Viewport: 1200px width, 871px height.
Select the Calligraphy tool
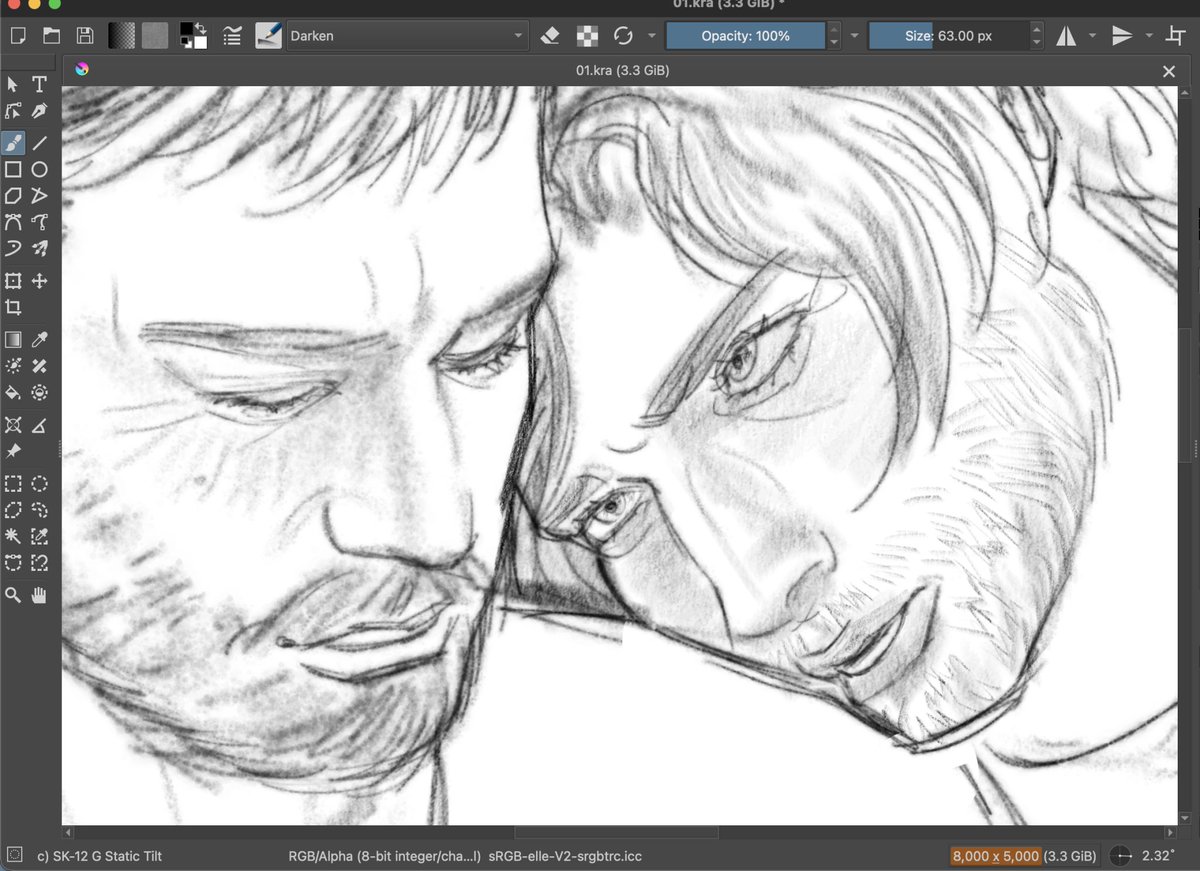[39, 111]
